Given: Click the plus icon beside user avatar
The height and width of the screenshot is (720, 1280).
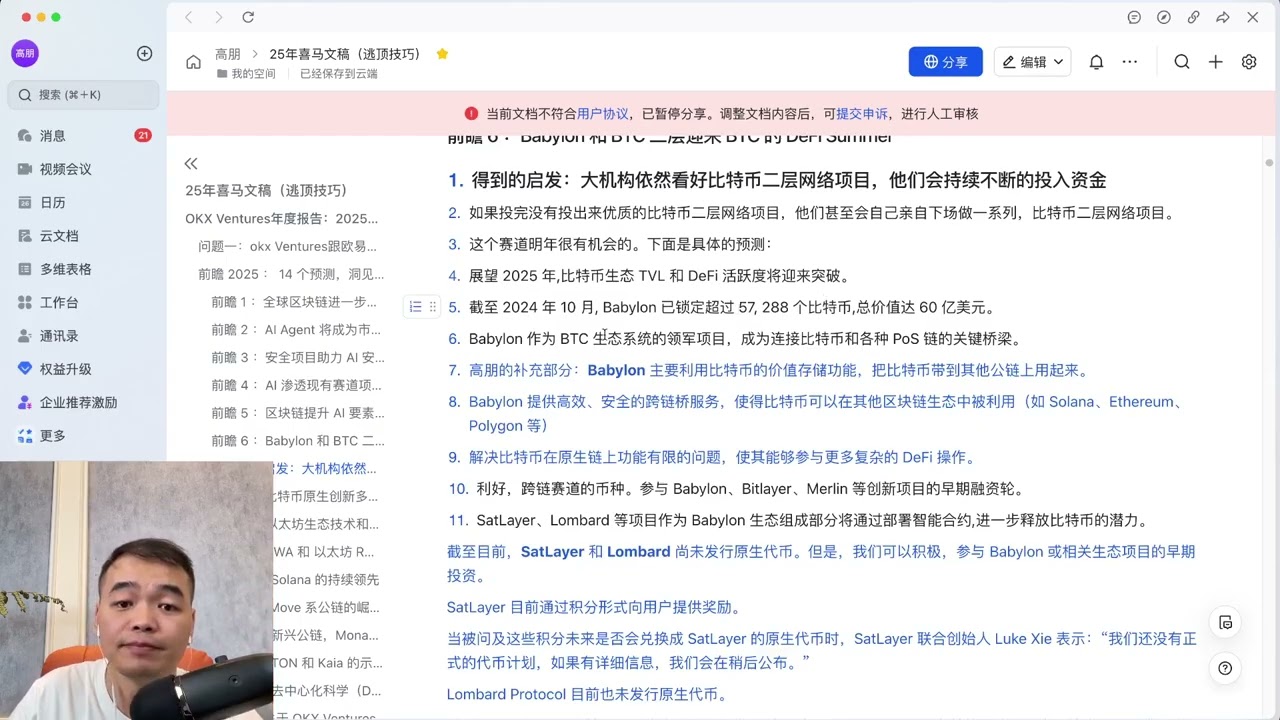Looking at the screenshot, I should click(144, 53).
